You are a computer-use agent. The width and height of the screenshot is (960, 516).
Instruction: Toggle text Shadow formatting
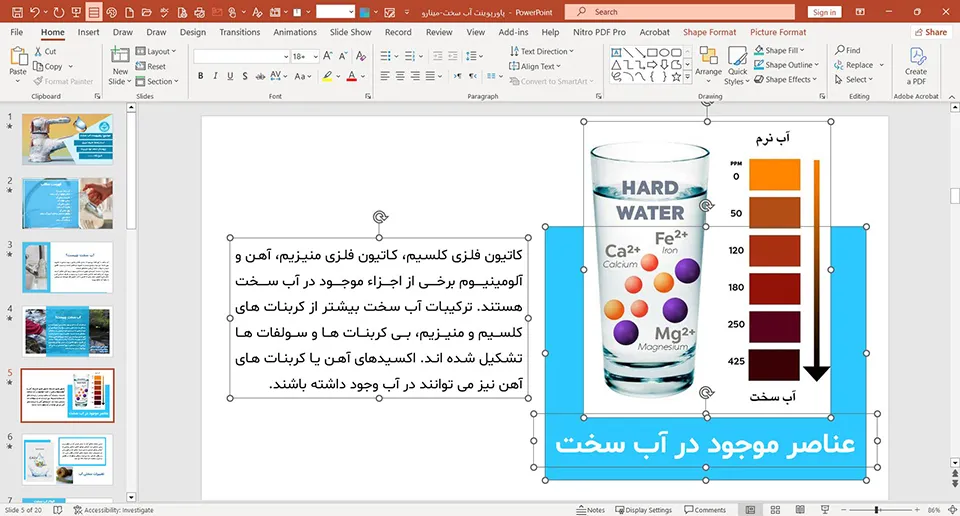pyautogui.click(x=244, y=76)
